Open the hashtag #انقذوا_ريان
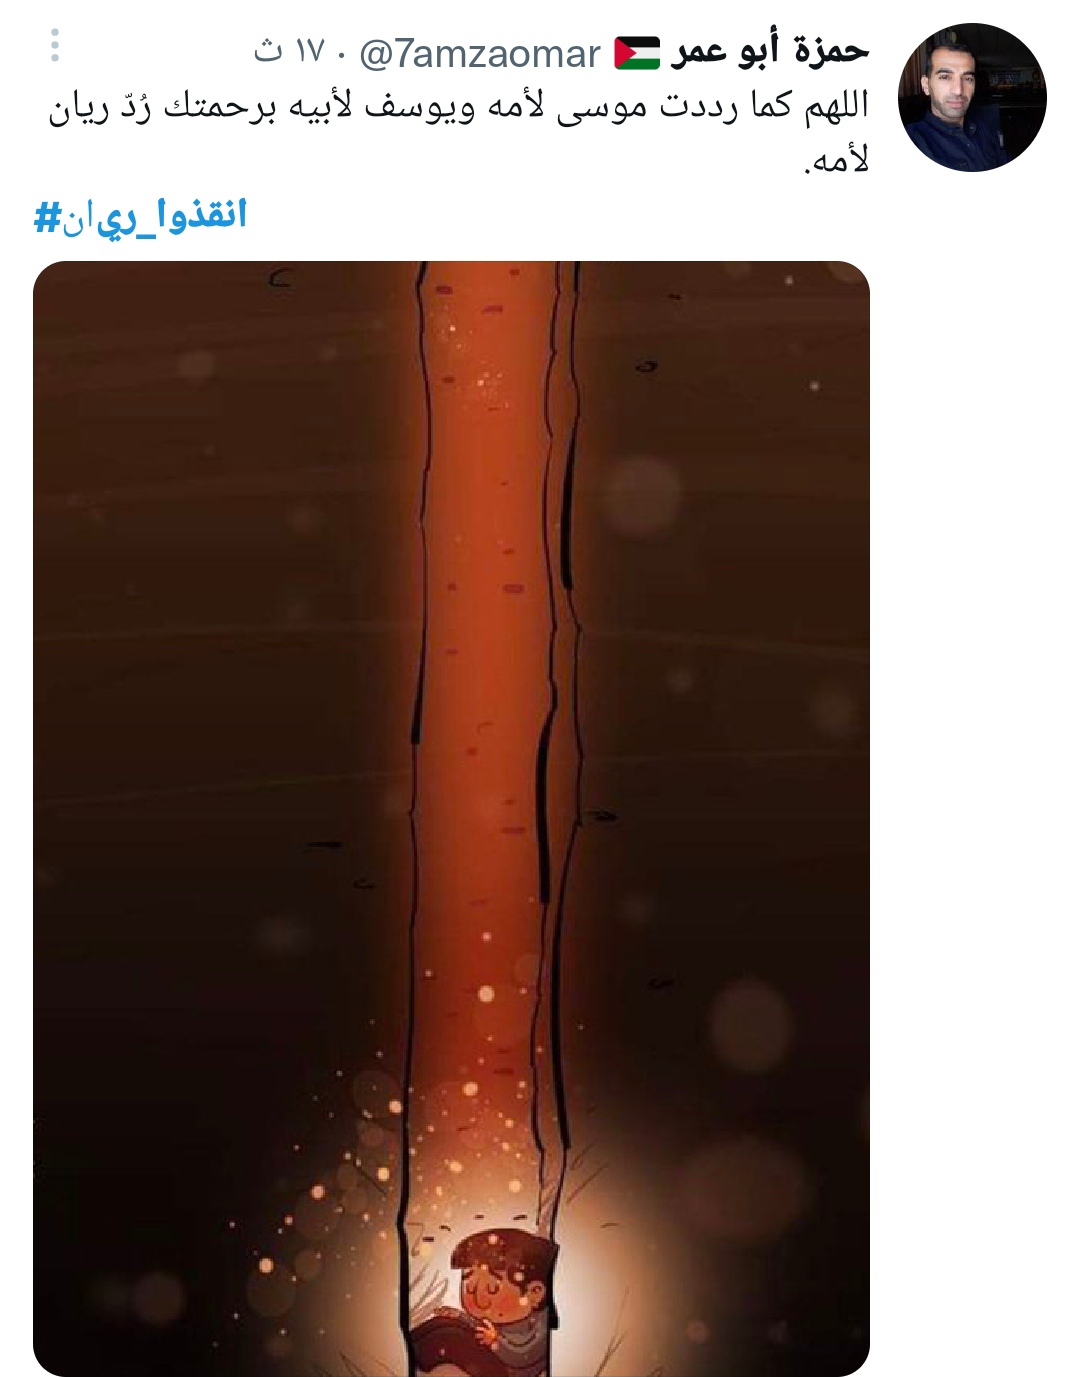Image resolution: width=1080 pixels, height=1377 pixels. click(141, 216)
